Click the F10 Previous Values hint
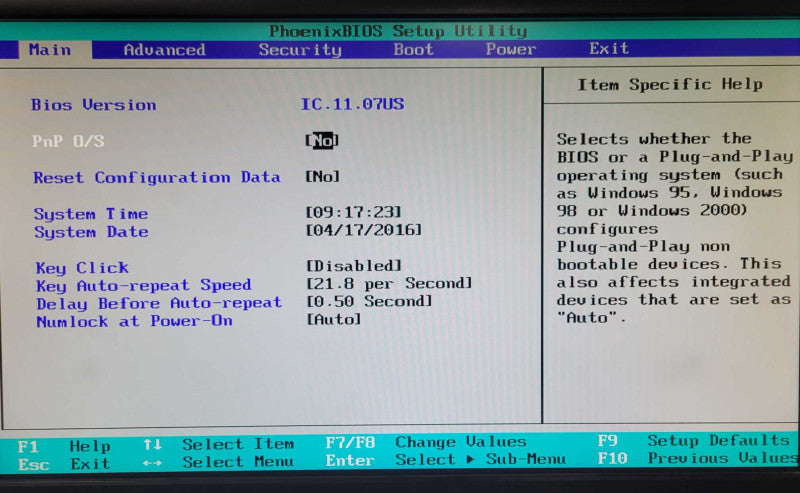The width and height of the screenshot is (800, 493). (x=697, y=458)
